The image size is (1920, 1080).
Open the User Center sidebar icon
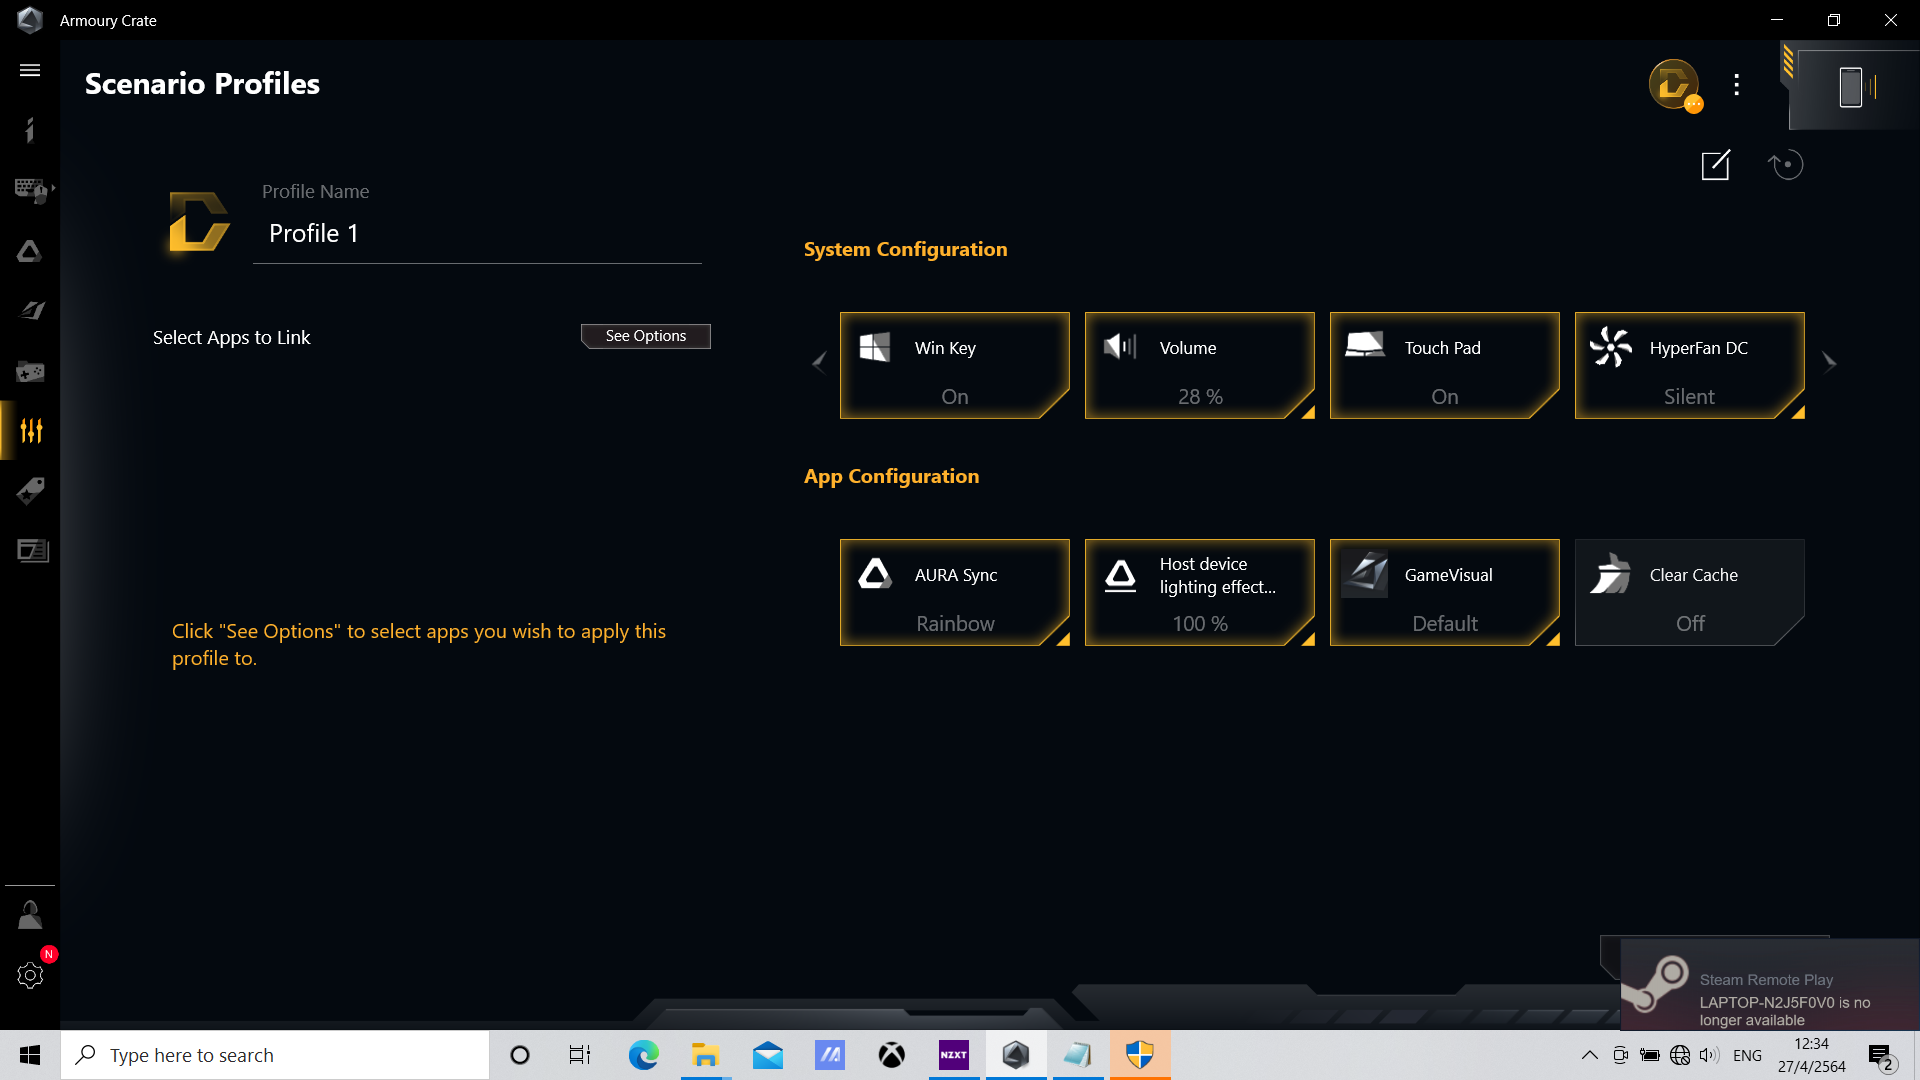[x=30, y=915]
